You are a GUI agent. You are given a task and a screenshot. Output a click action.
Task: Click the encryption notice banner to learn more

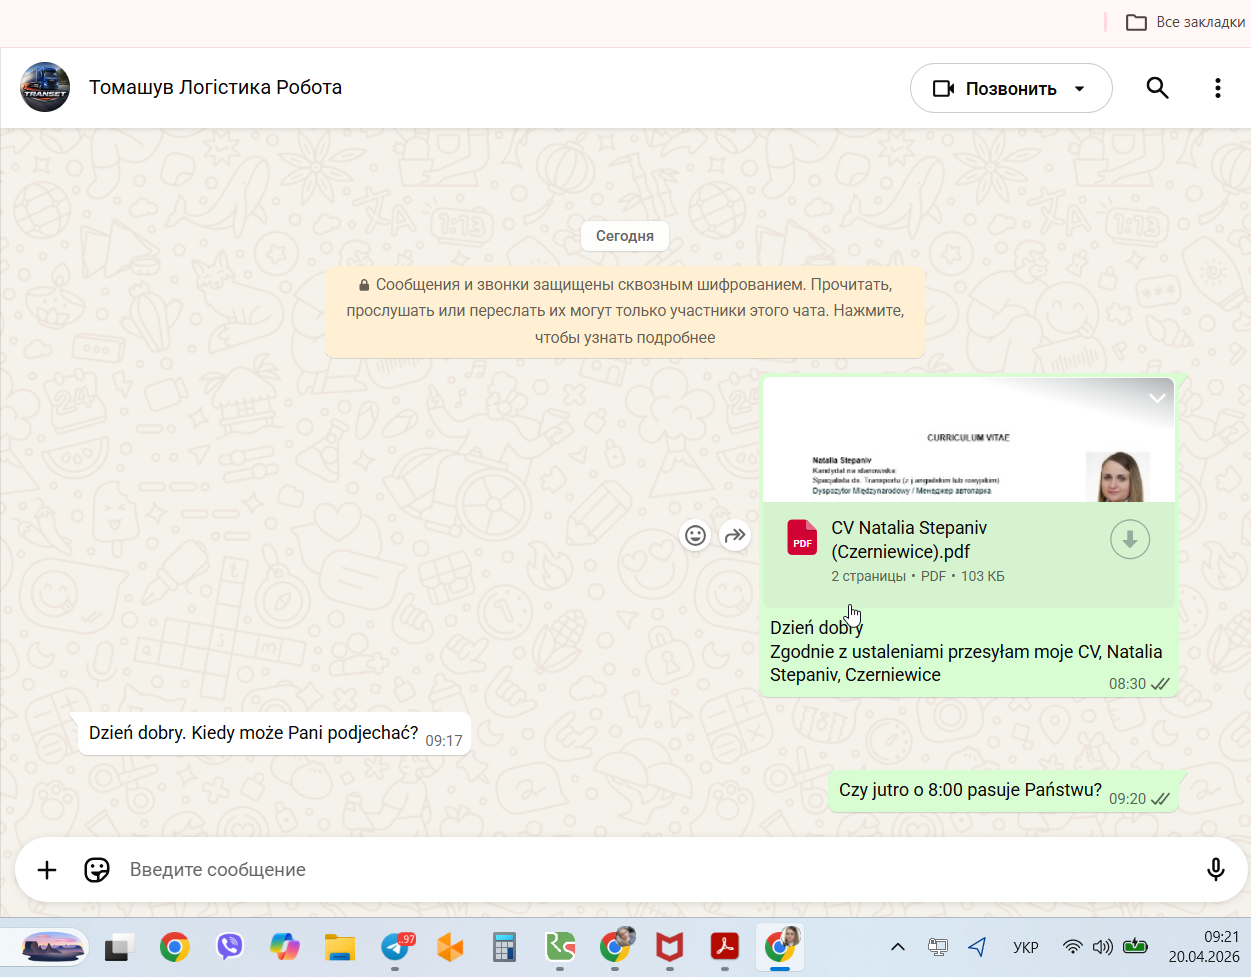[x=625, y=311]
